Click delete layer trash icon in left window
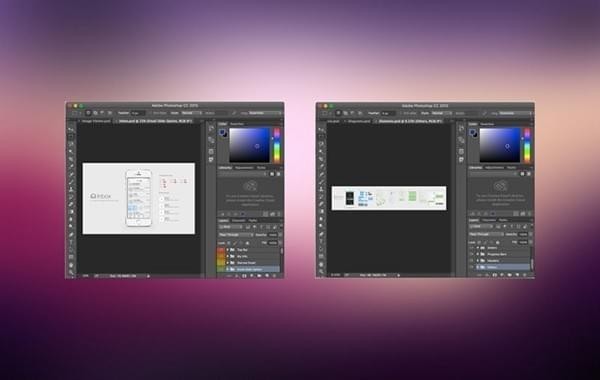Screen dimensions: 600x380 point(274,276)
